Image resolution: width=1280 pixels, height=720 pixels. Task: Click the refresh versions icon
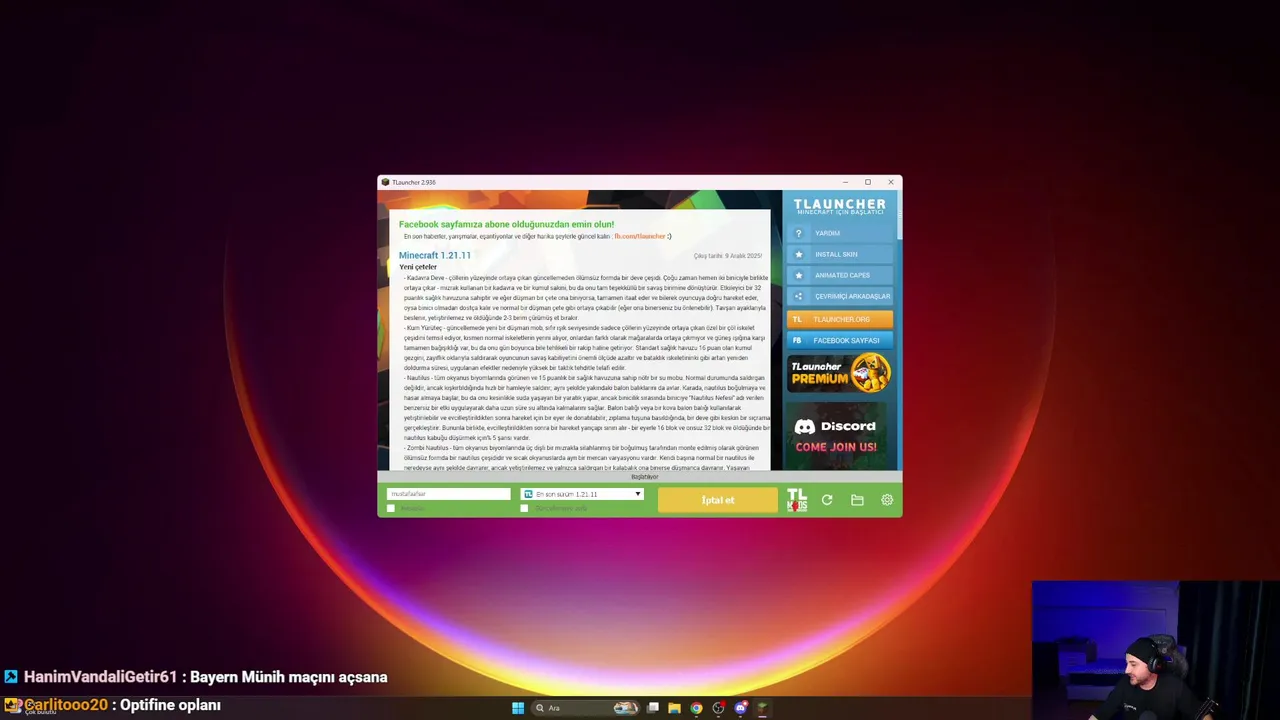(x=827, y=500)
